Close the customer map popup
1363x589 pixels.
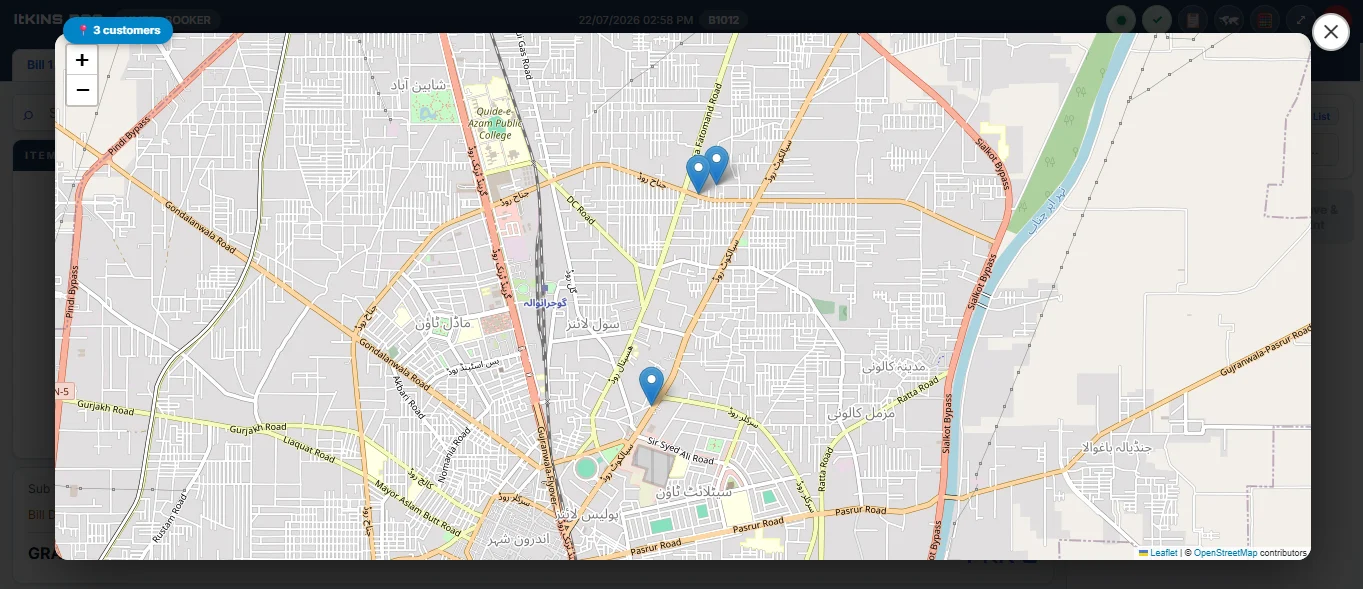click(1330, 32)
